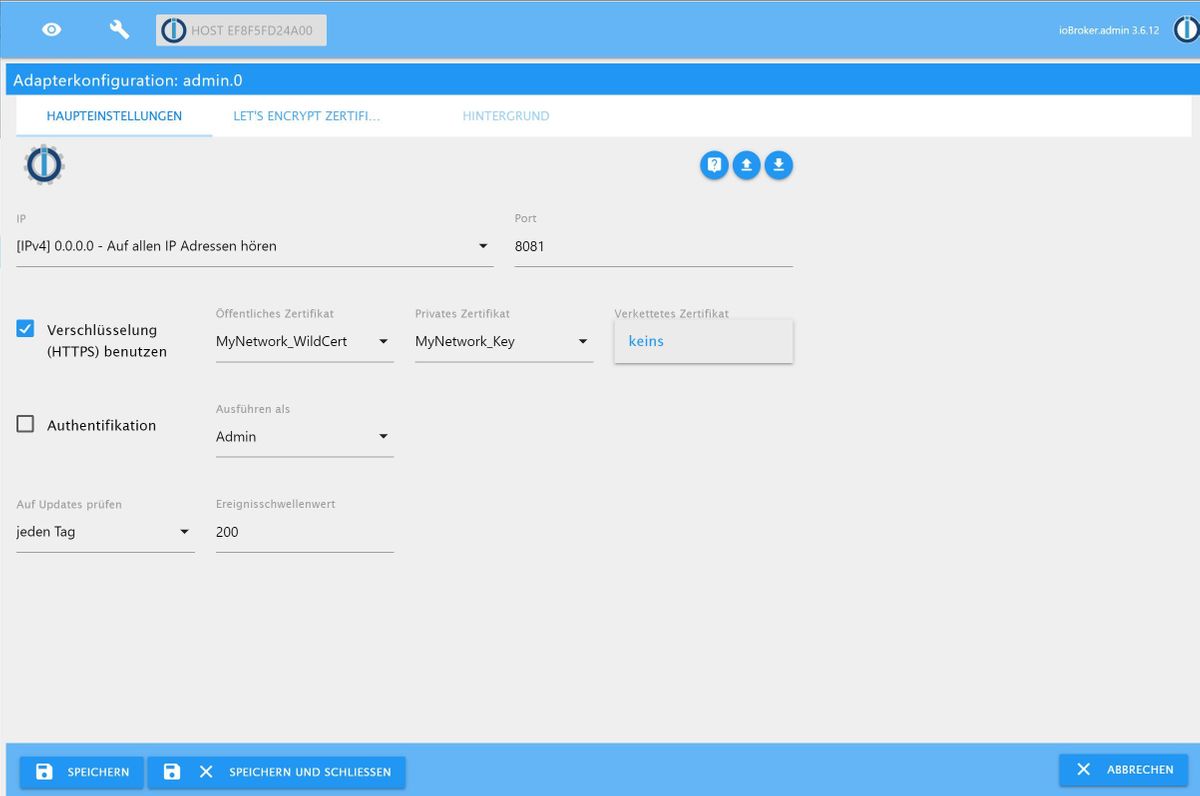Click the Speichern button
1200x796 pixels.
(82, 772)
